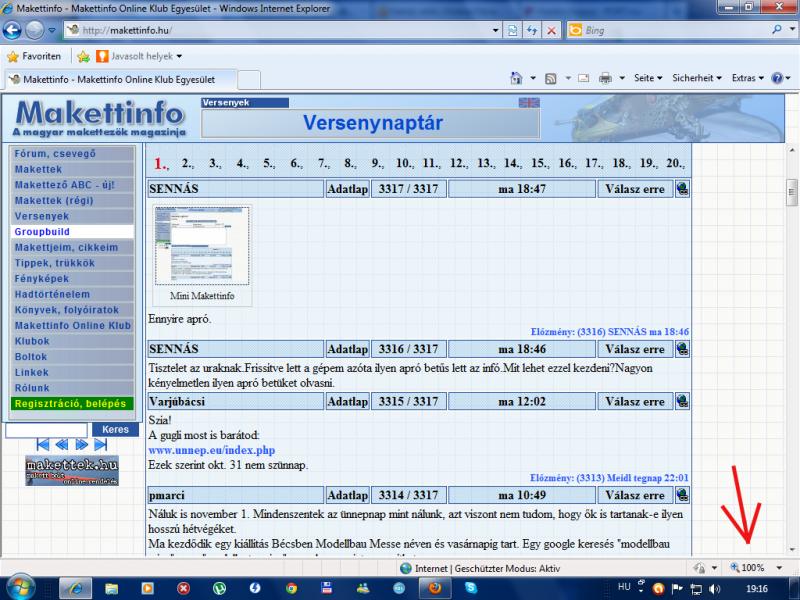The height and width of the screenshot is (600, 800).
Task: Click the English flag language icon
Action: click(x=528, y=102)
